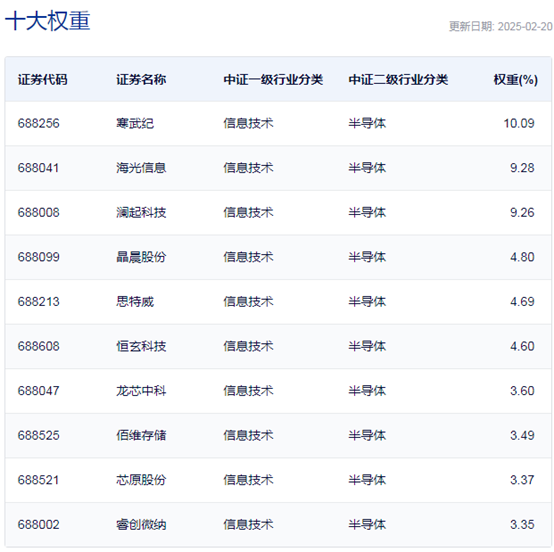The height and width of the screenshot is (552, 554).
Task: Select security name 澜起科技
Action: pos(141,212)
